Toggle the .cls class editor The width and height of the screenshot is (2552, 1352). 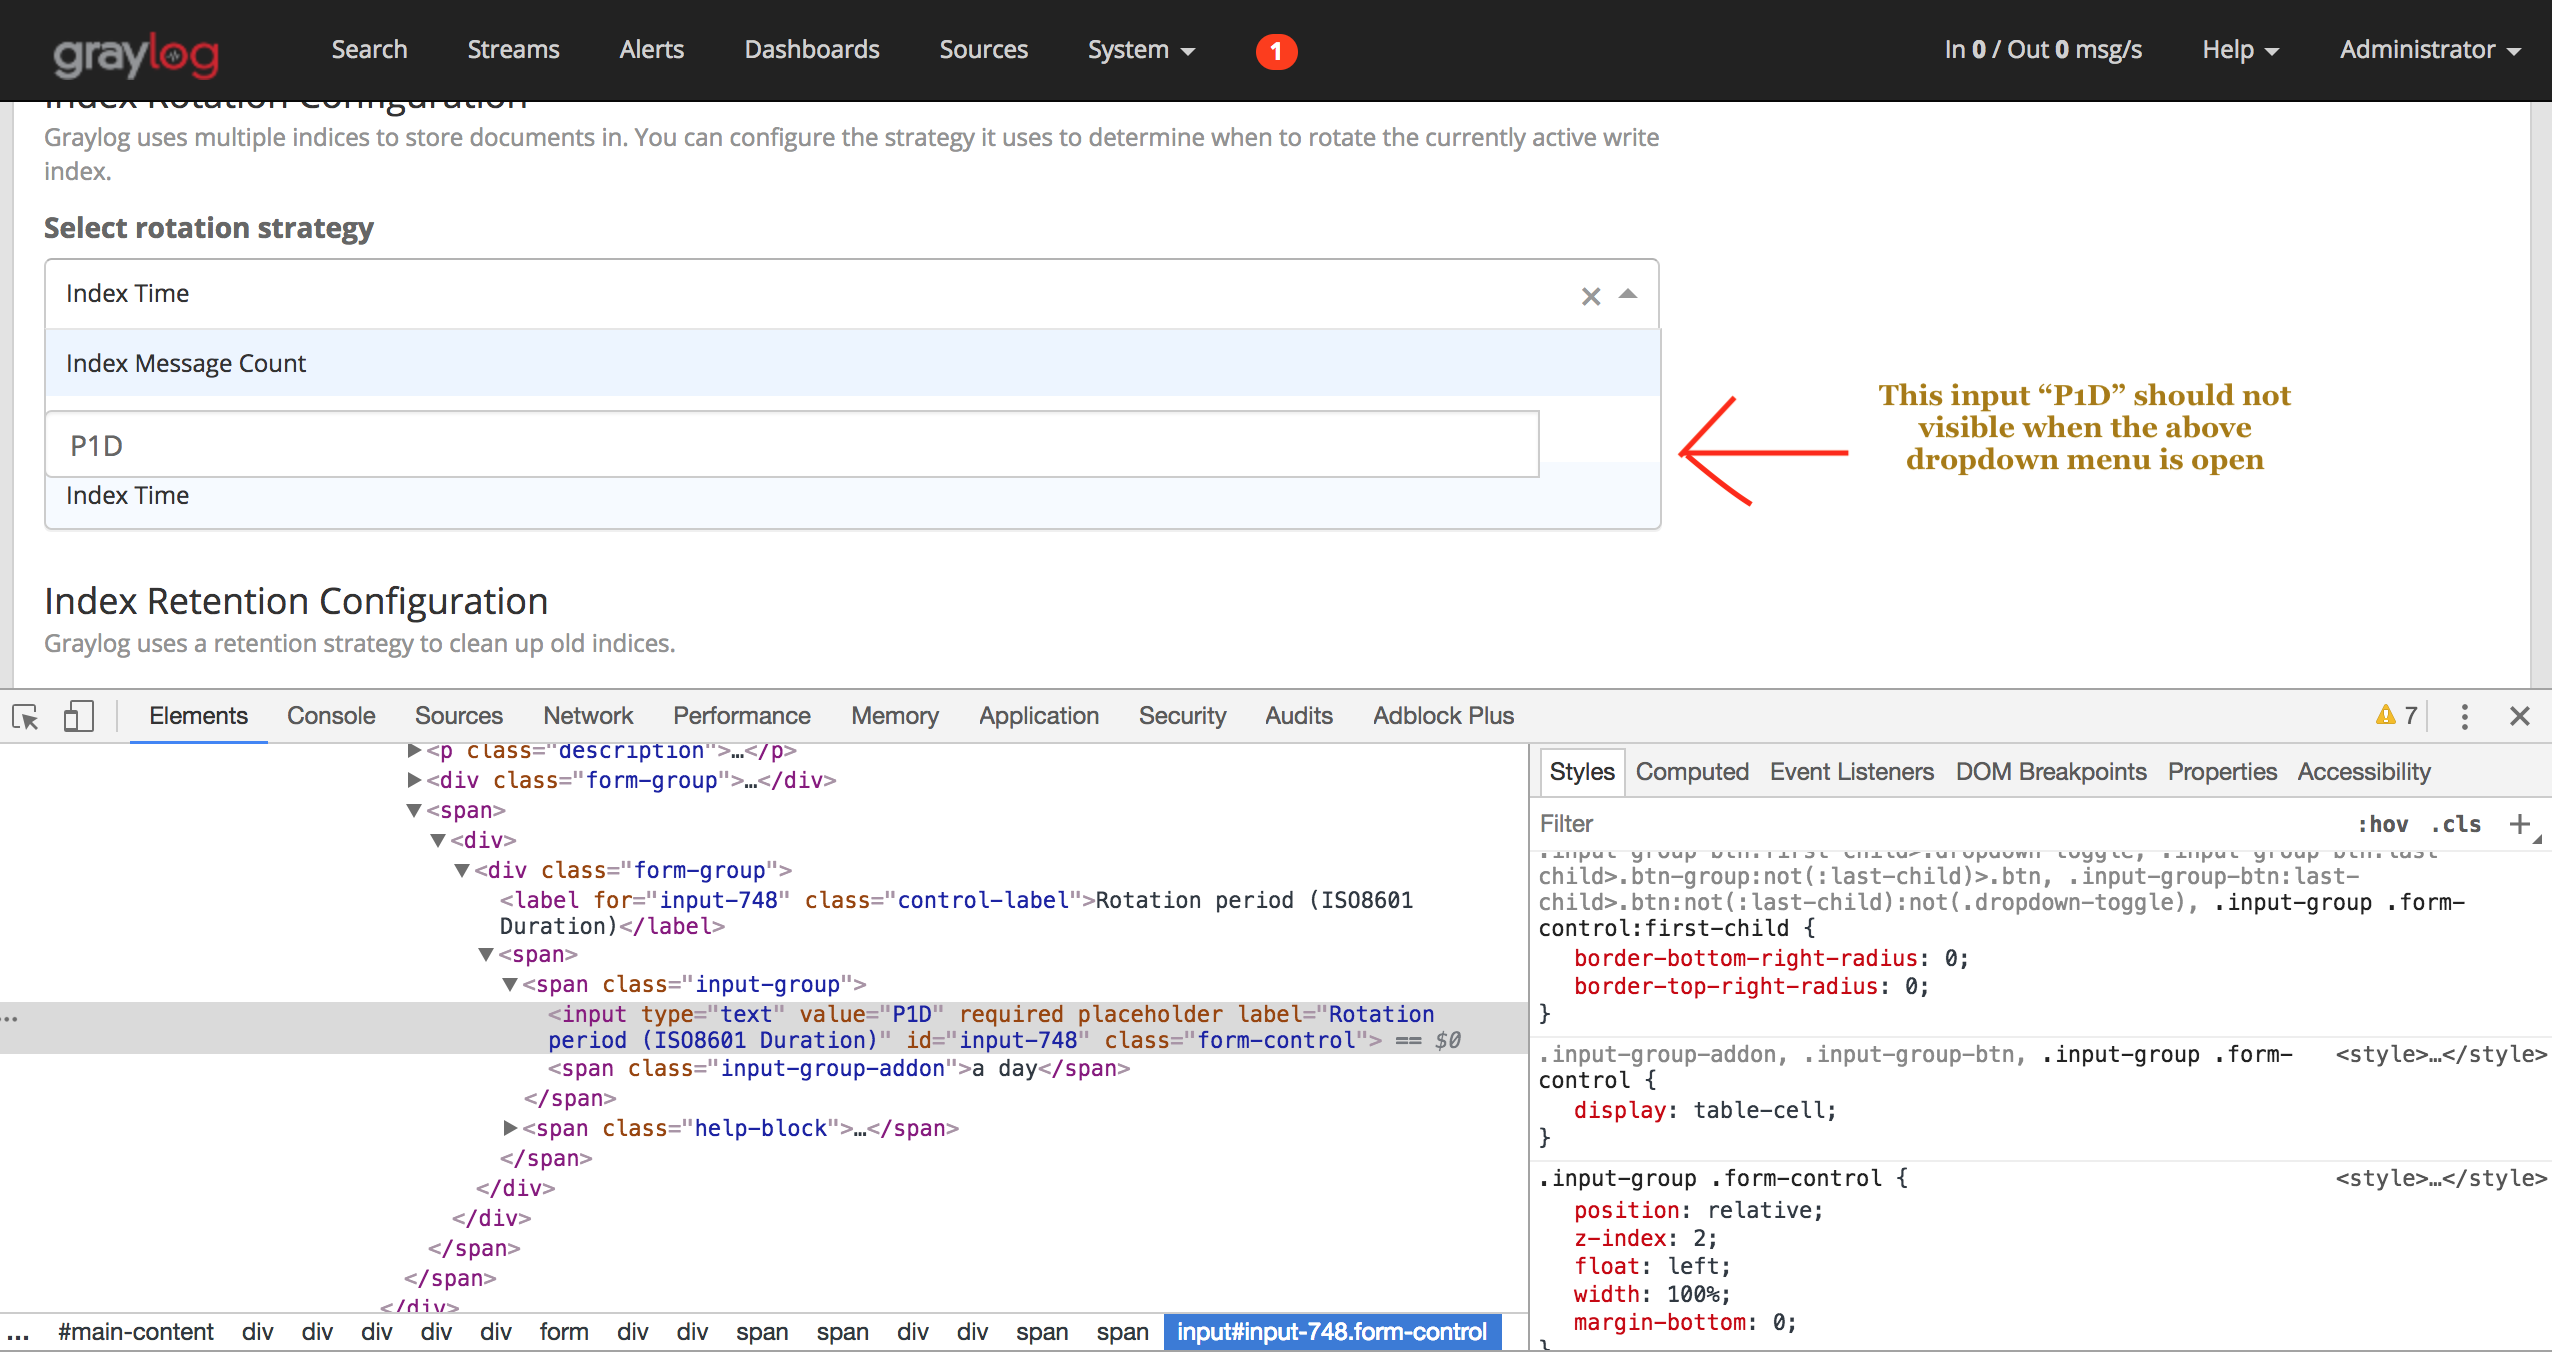click(2455, 824)
